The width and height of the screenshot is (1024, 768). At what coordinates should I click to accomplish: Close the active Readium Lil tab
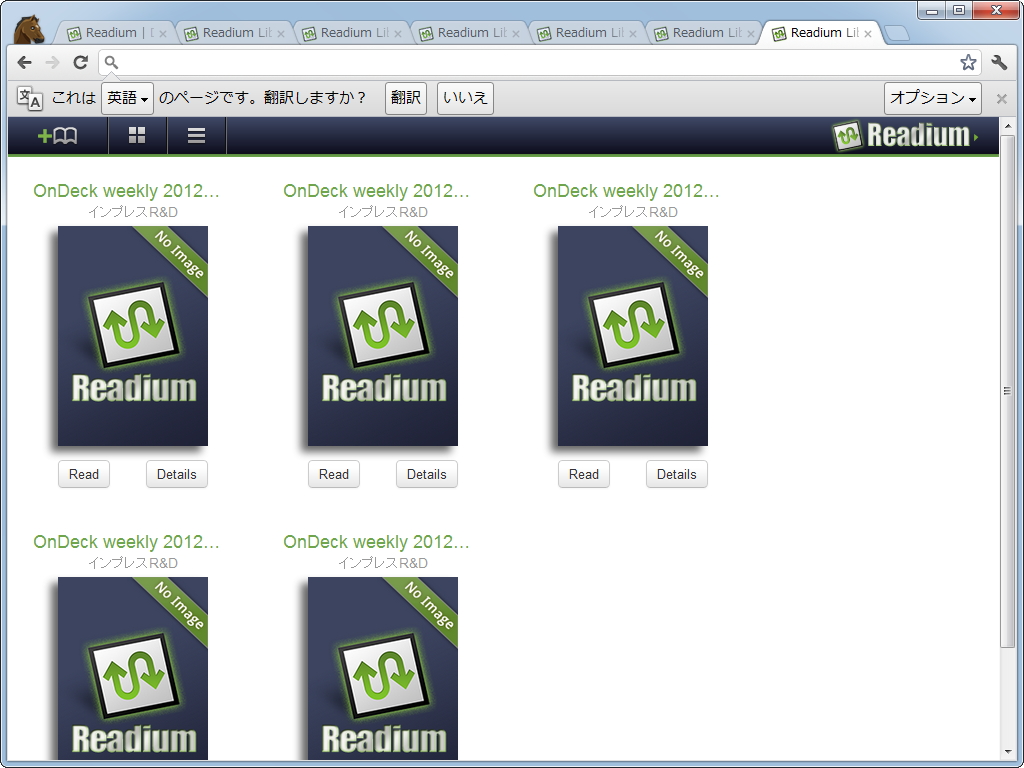click(868, 33)
